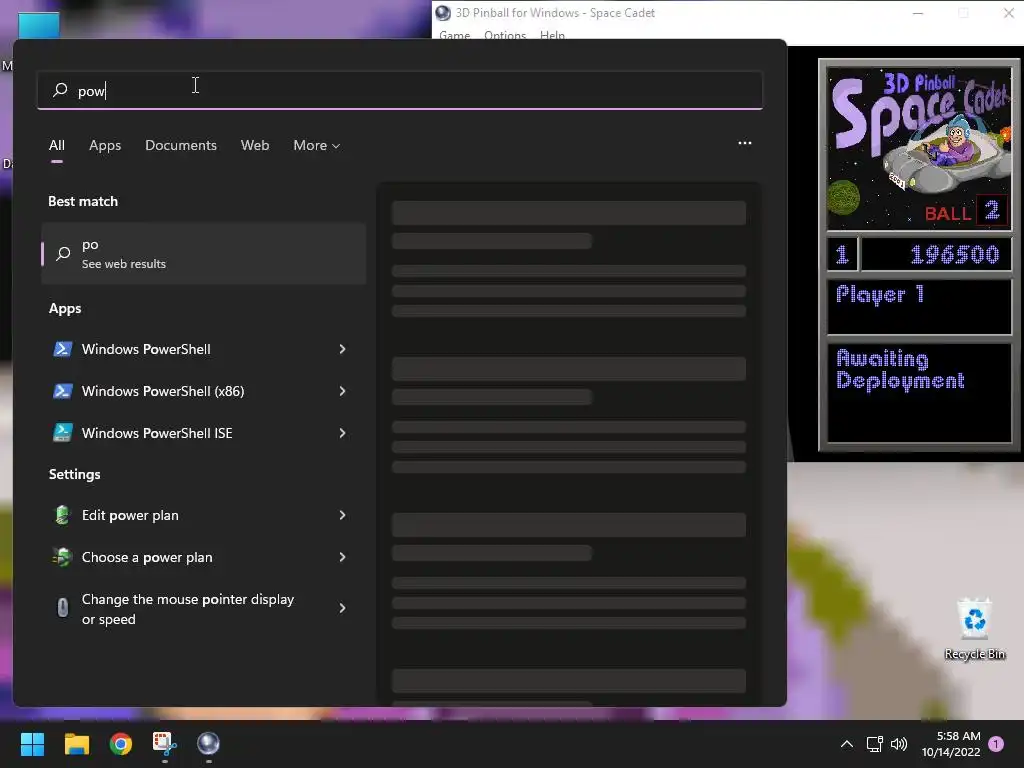Click the Edit power plan battery icon
This screenshot has height=768, width=1024.
(x=62, y=515)
